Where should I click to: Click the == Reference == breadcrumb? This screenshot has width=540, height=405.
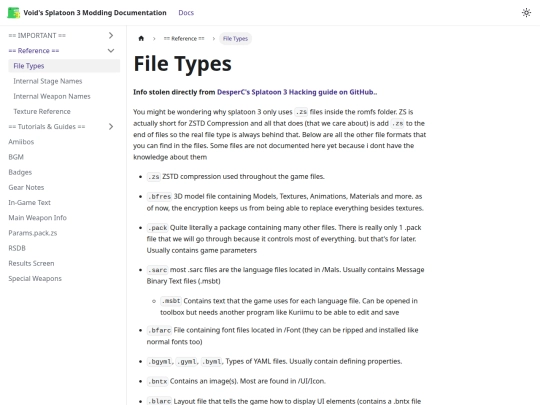click(184, 38)
